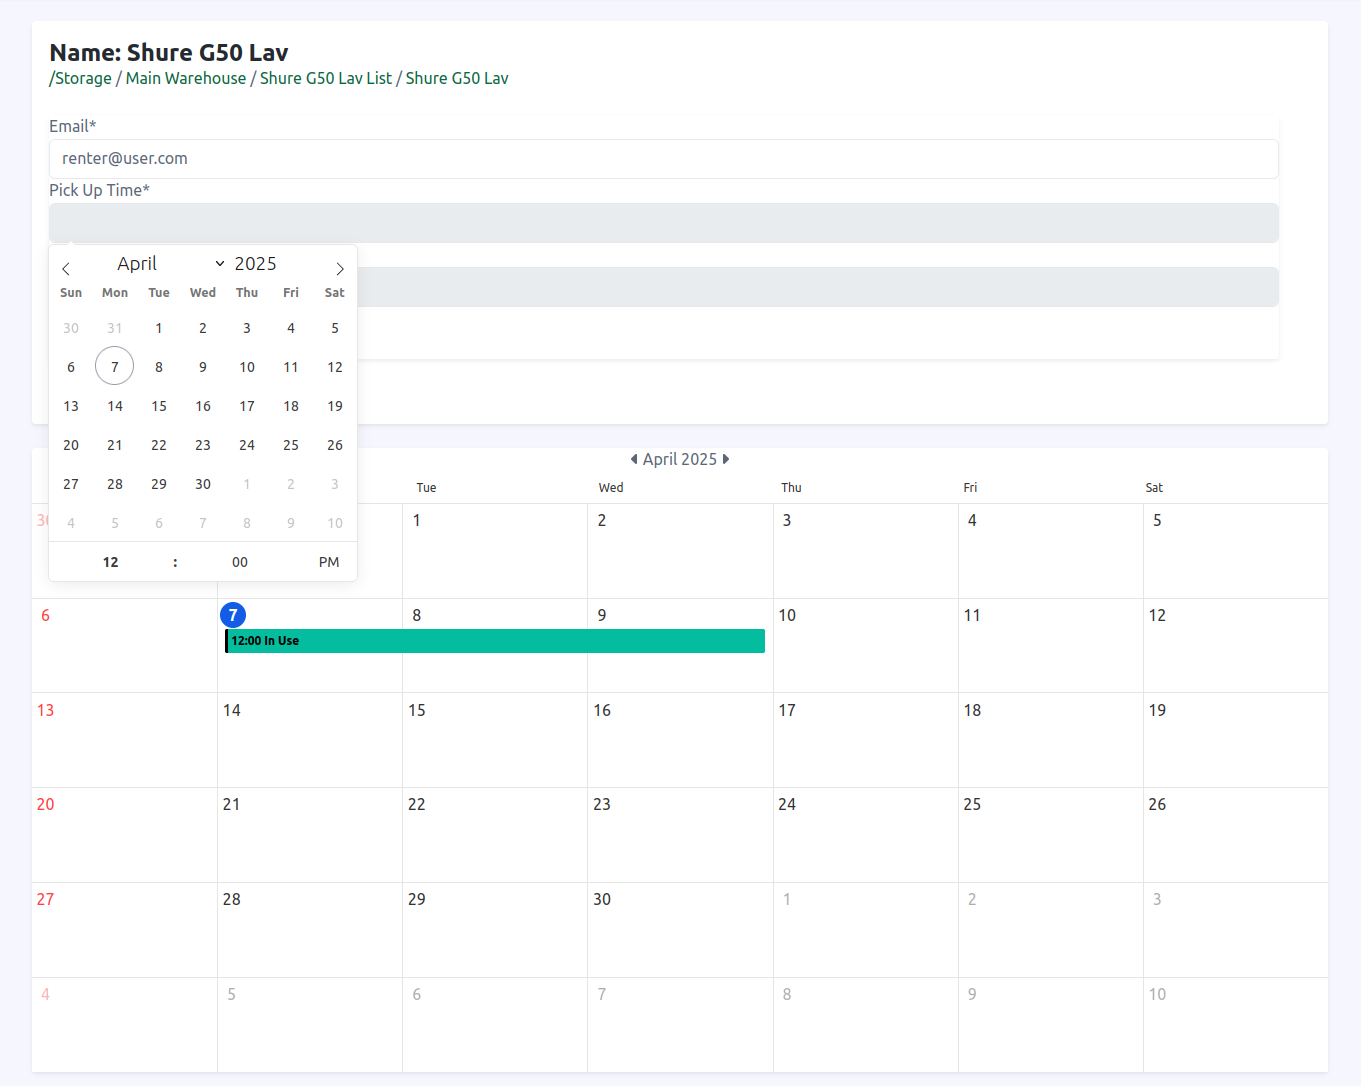This screenshot has height=1086, width=1361.
Task: Click the Email input field
Action: [664, 159]
